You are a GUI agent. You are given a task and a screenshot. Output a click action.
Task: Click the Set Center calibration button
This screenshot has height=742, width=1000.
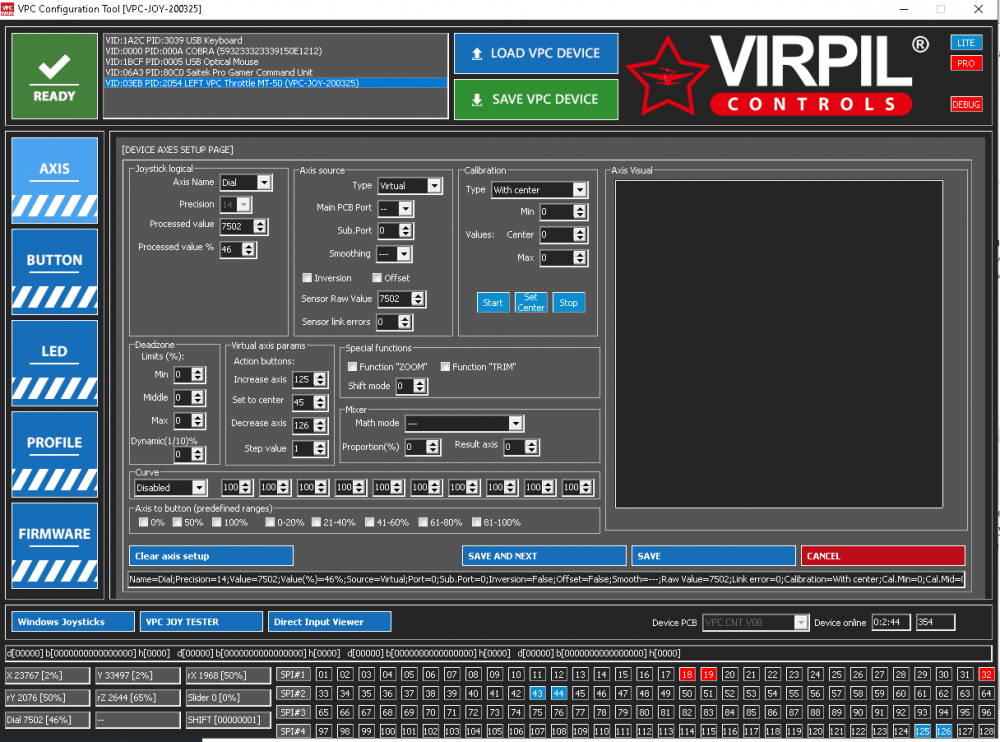[x=531, y=302]
